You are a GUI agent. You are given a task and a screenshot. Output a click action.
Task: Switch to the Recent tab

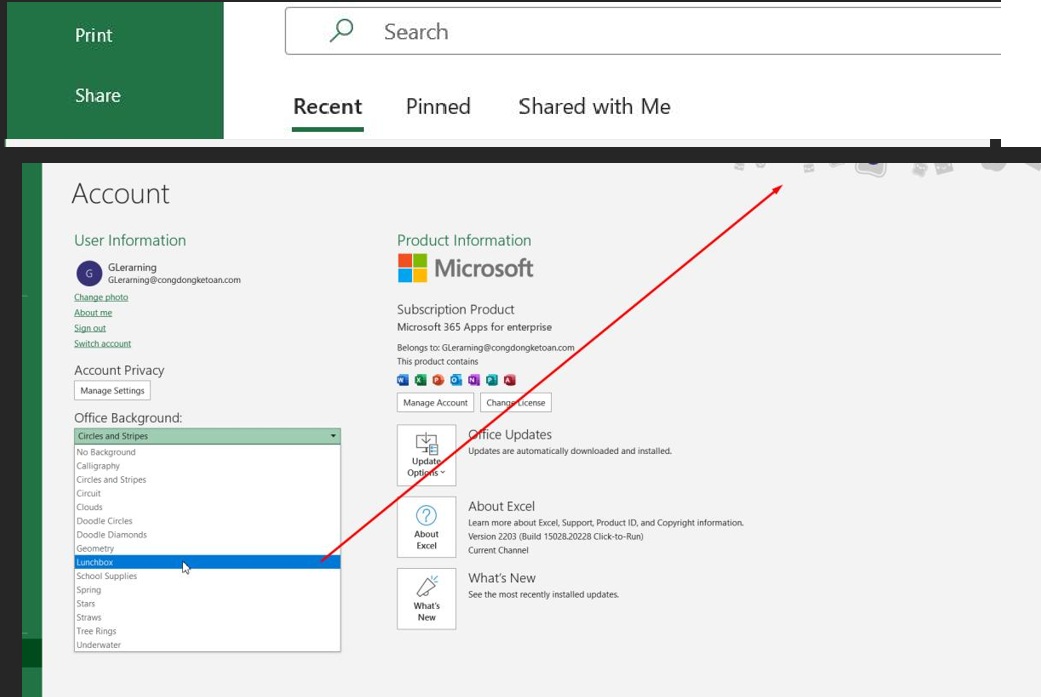pos(327,107)
